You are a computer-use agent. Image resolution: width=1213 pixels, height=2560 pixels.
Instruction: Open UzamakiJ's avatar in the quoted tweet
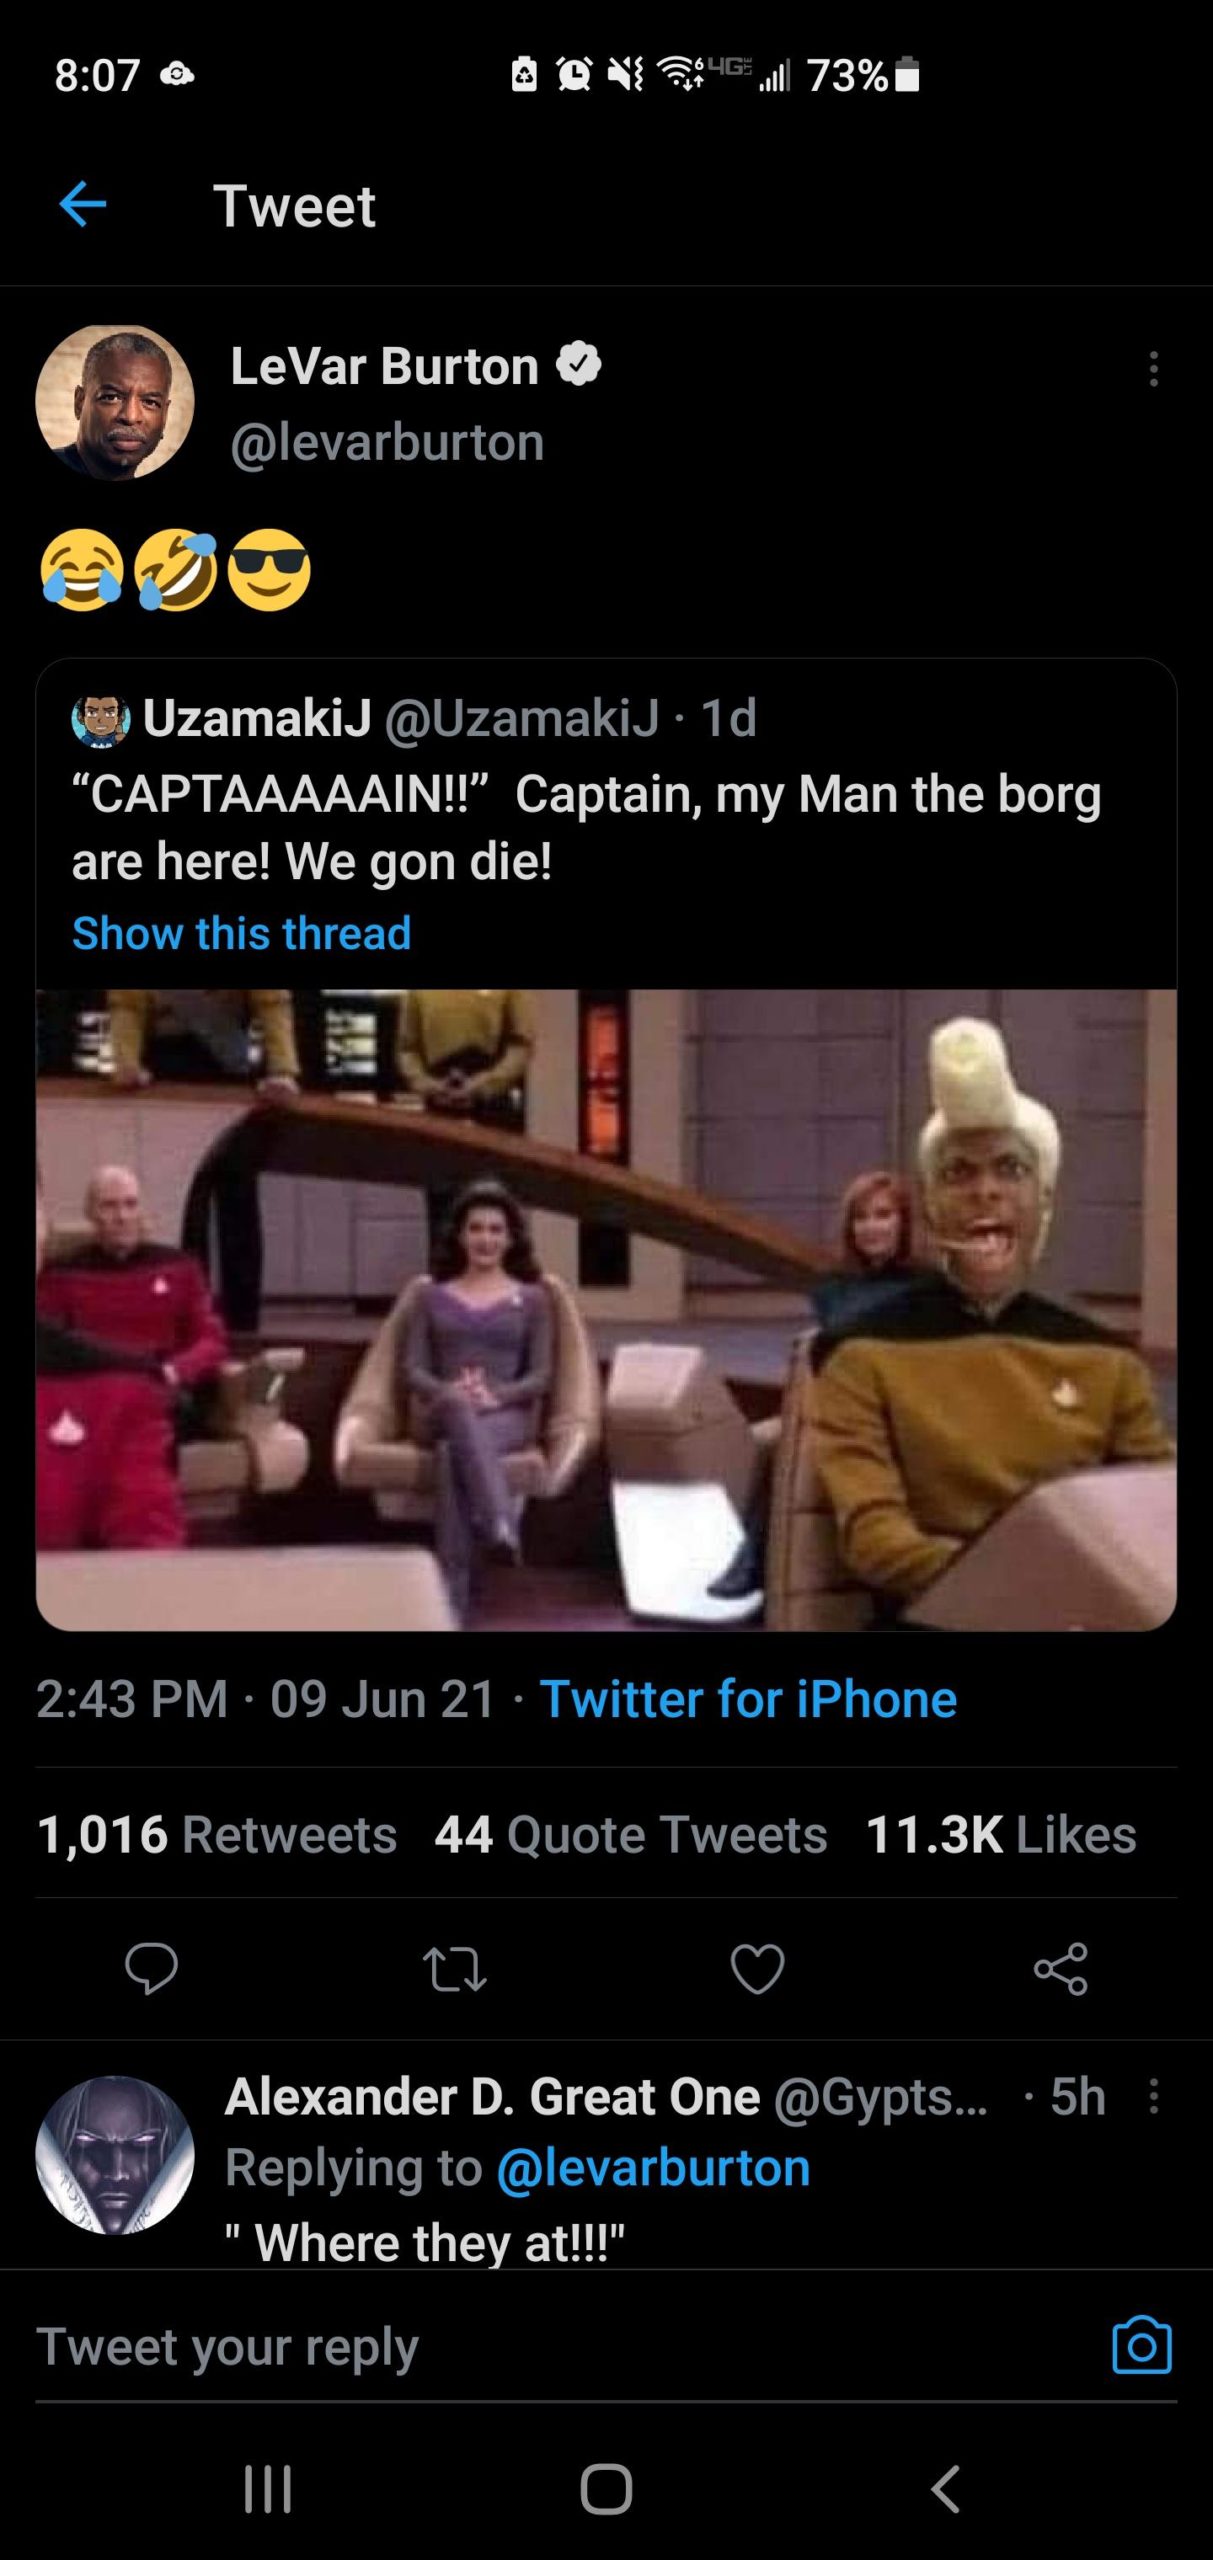(x=100, y=719)
